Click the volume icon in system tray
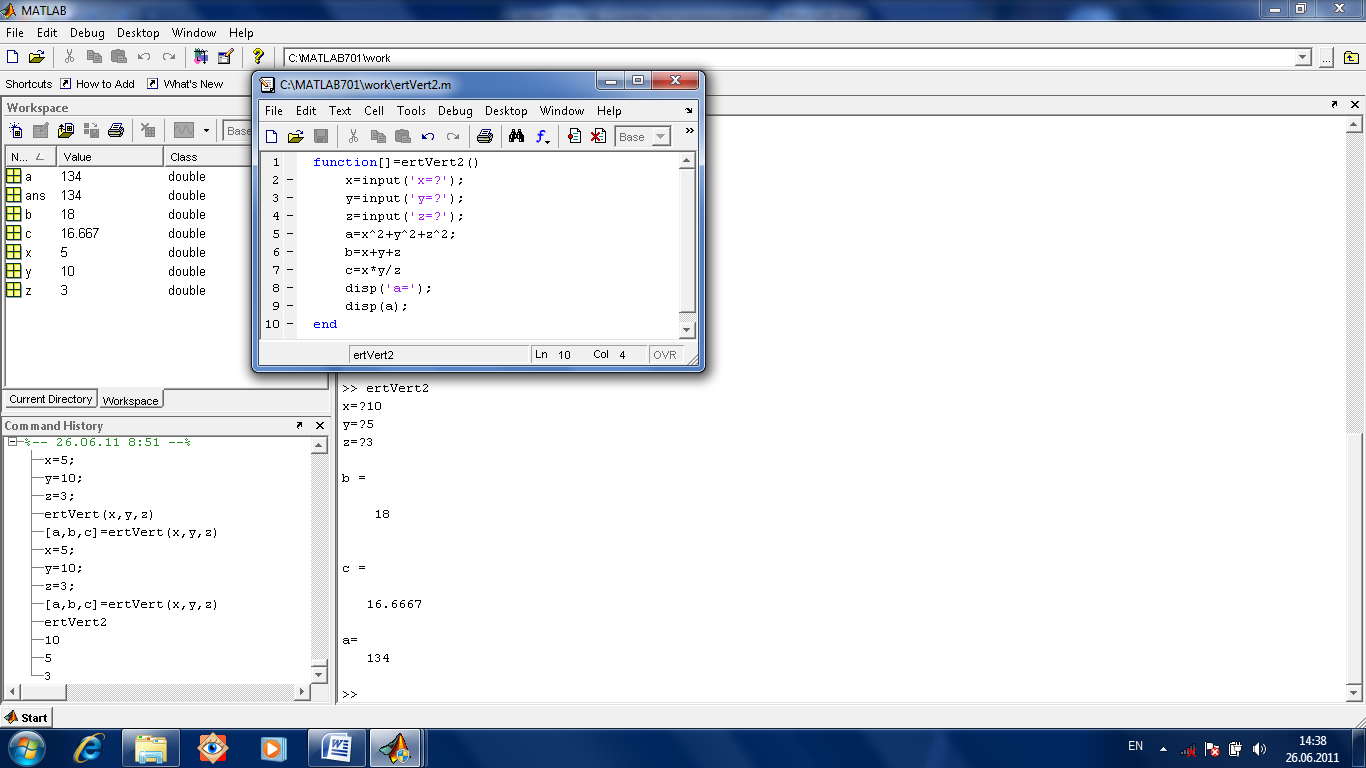 click(x=1259, y=748)
